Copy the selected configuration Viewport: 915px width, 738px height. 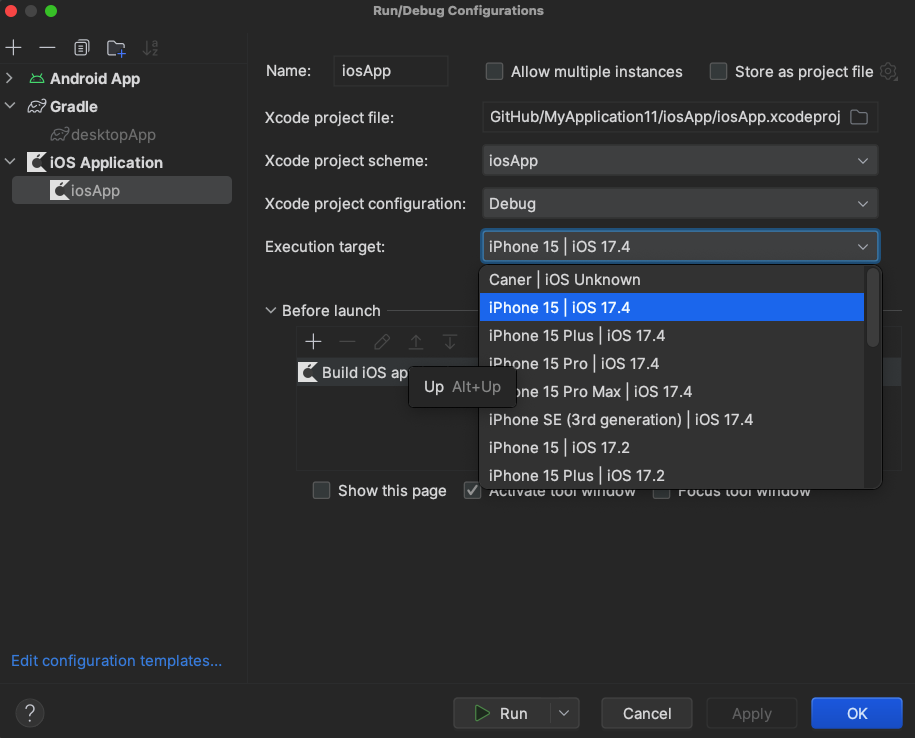[x=82, y=48]
